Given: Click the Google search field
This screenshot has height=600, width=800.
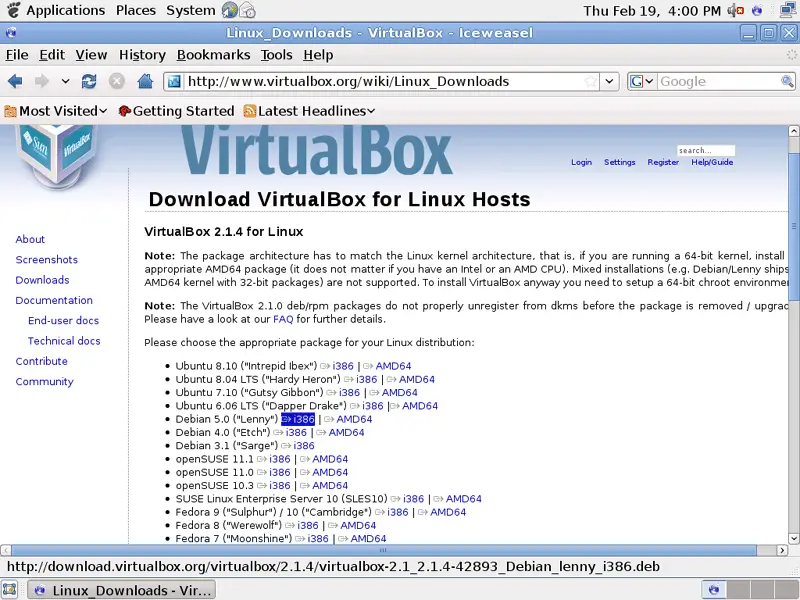Looking at the screenshot, I should tap(718, 81).
